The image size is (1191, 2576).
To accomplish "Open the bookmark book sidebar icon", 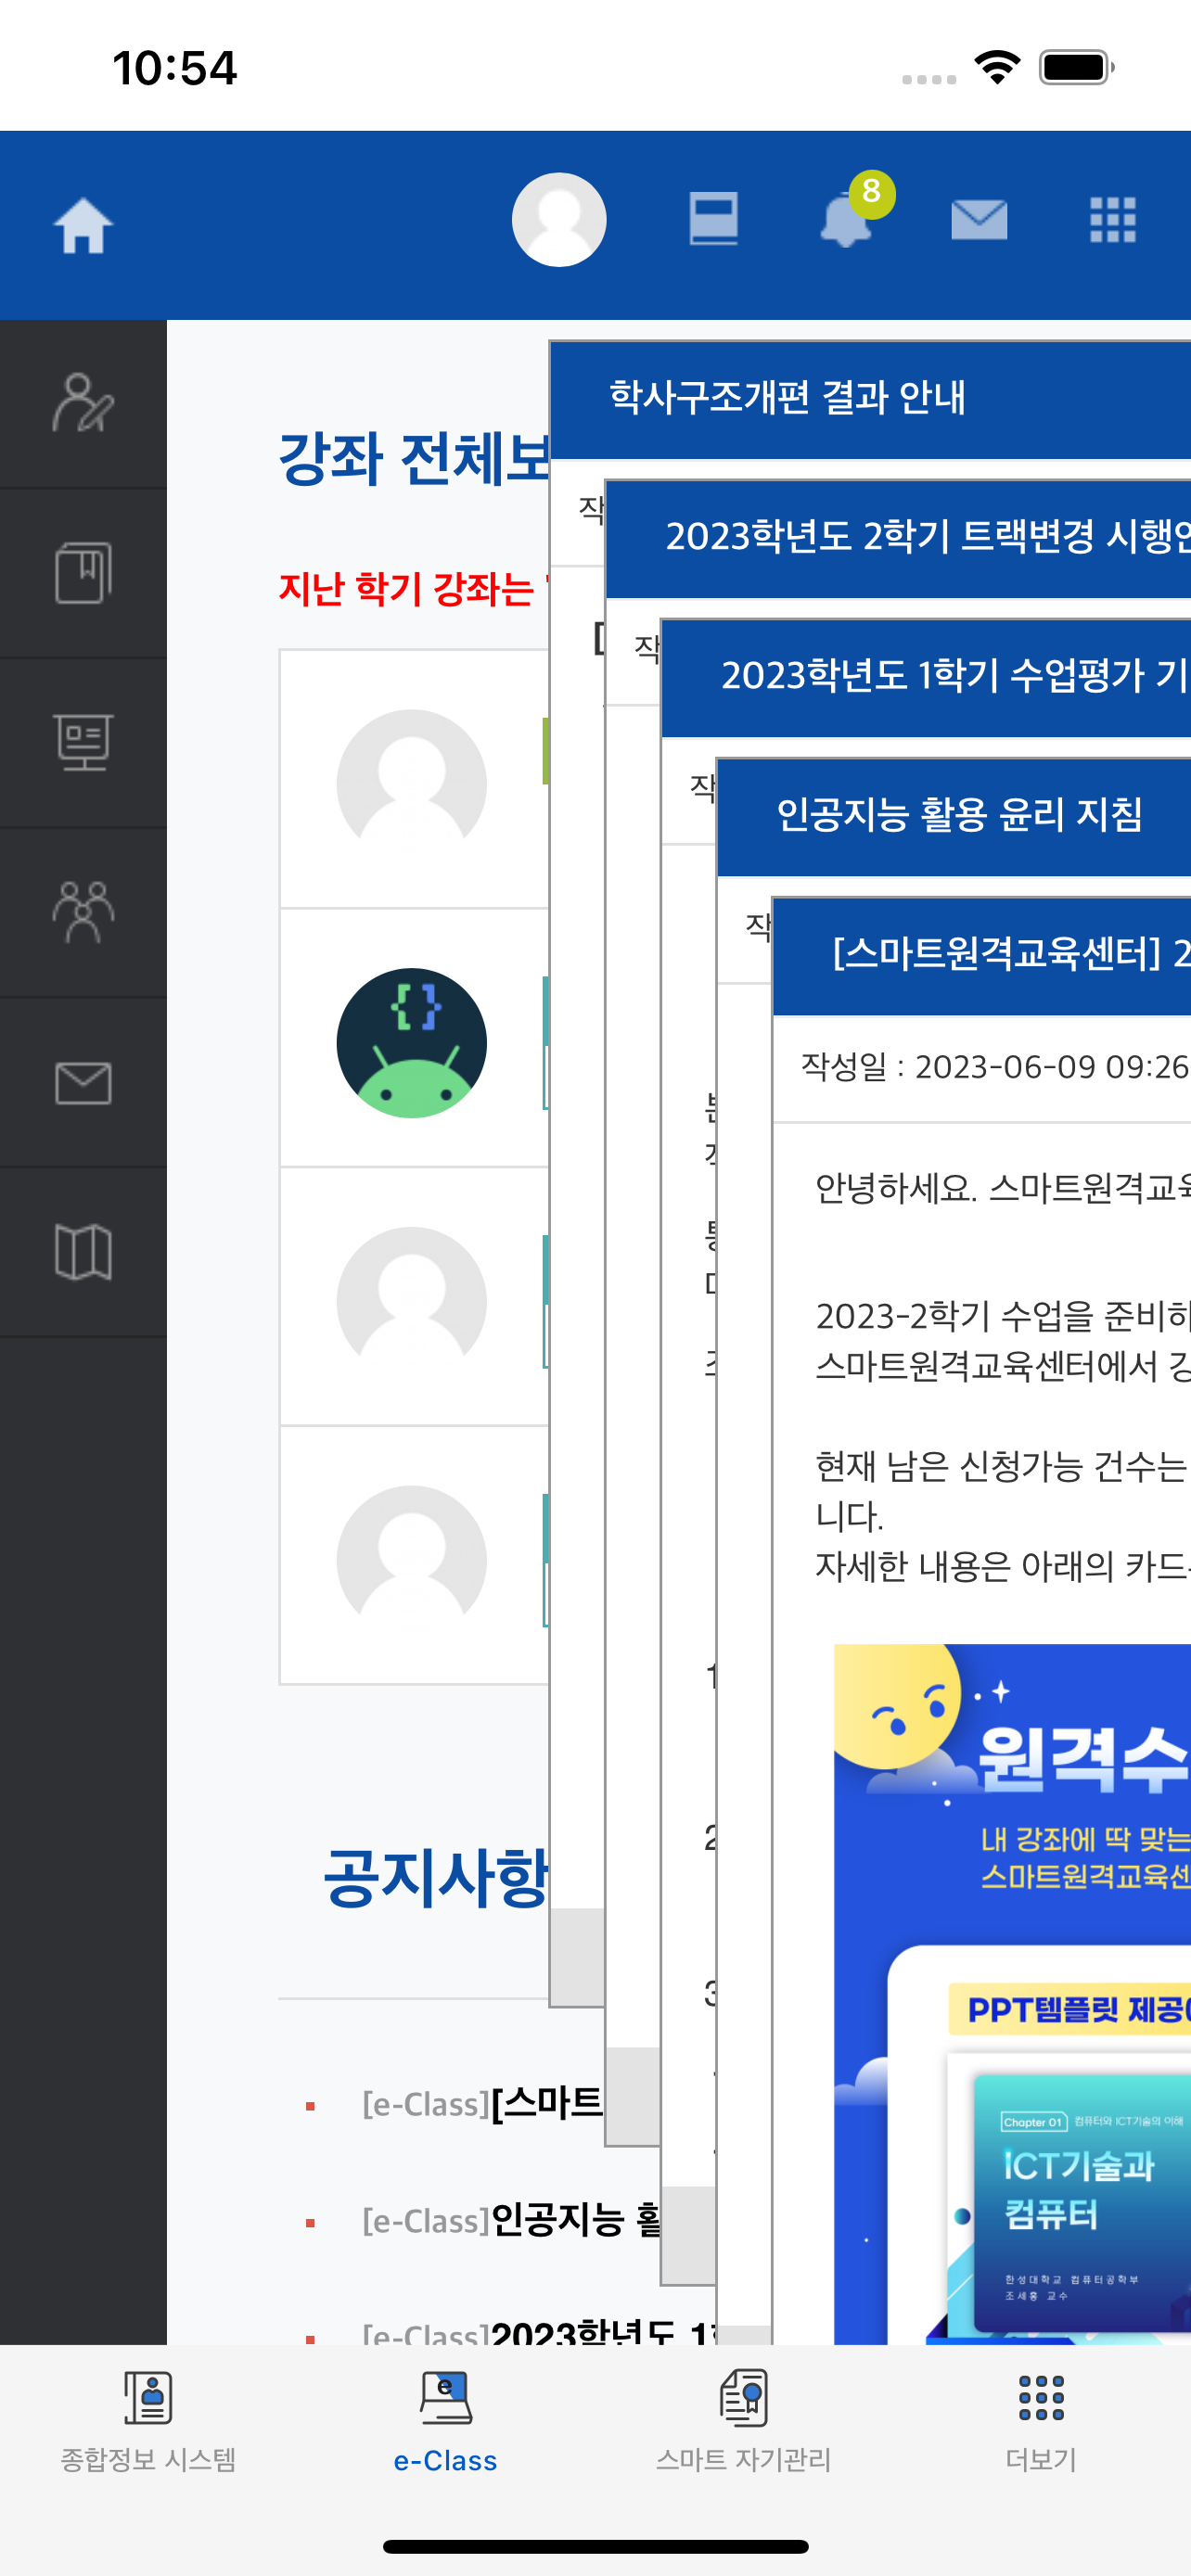I will pyautogui.click(x=83, y=573).
